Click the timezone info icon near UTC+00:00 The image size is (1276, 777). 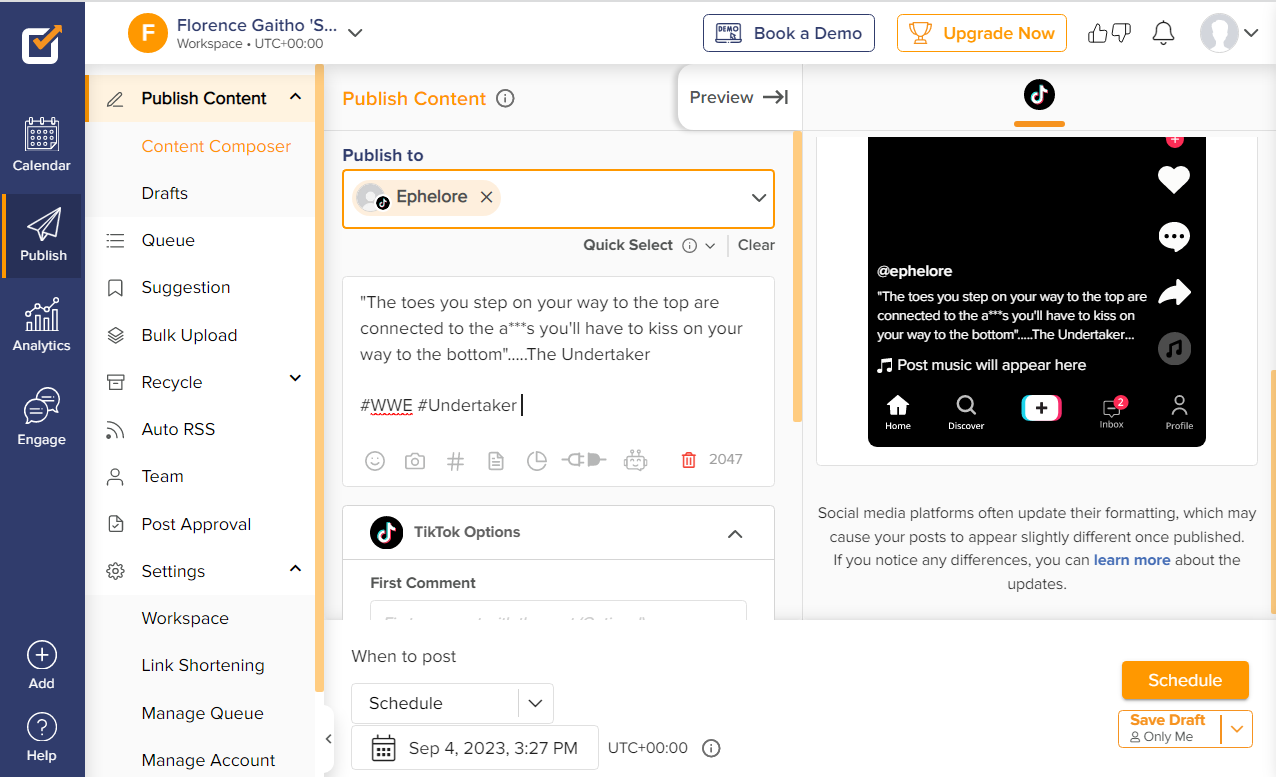coord(712,748)
